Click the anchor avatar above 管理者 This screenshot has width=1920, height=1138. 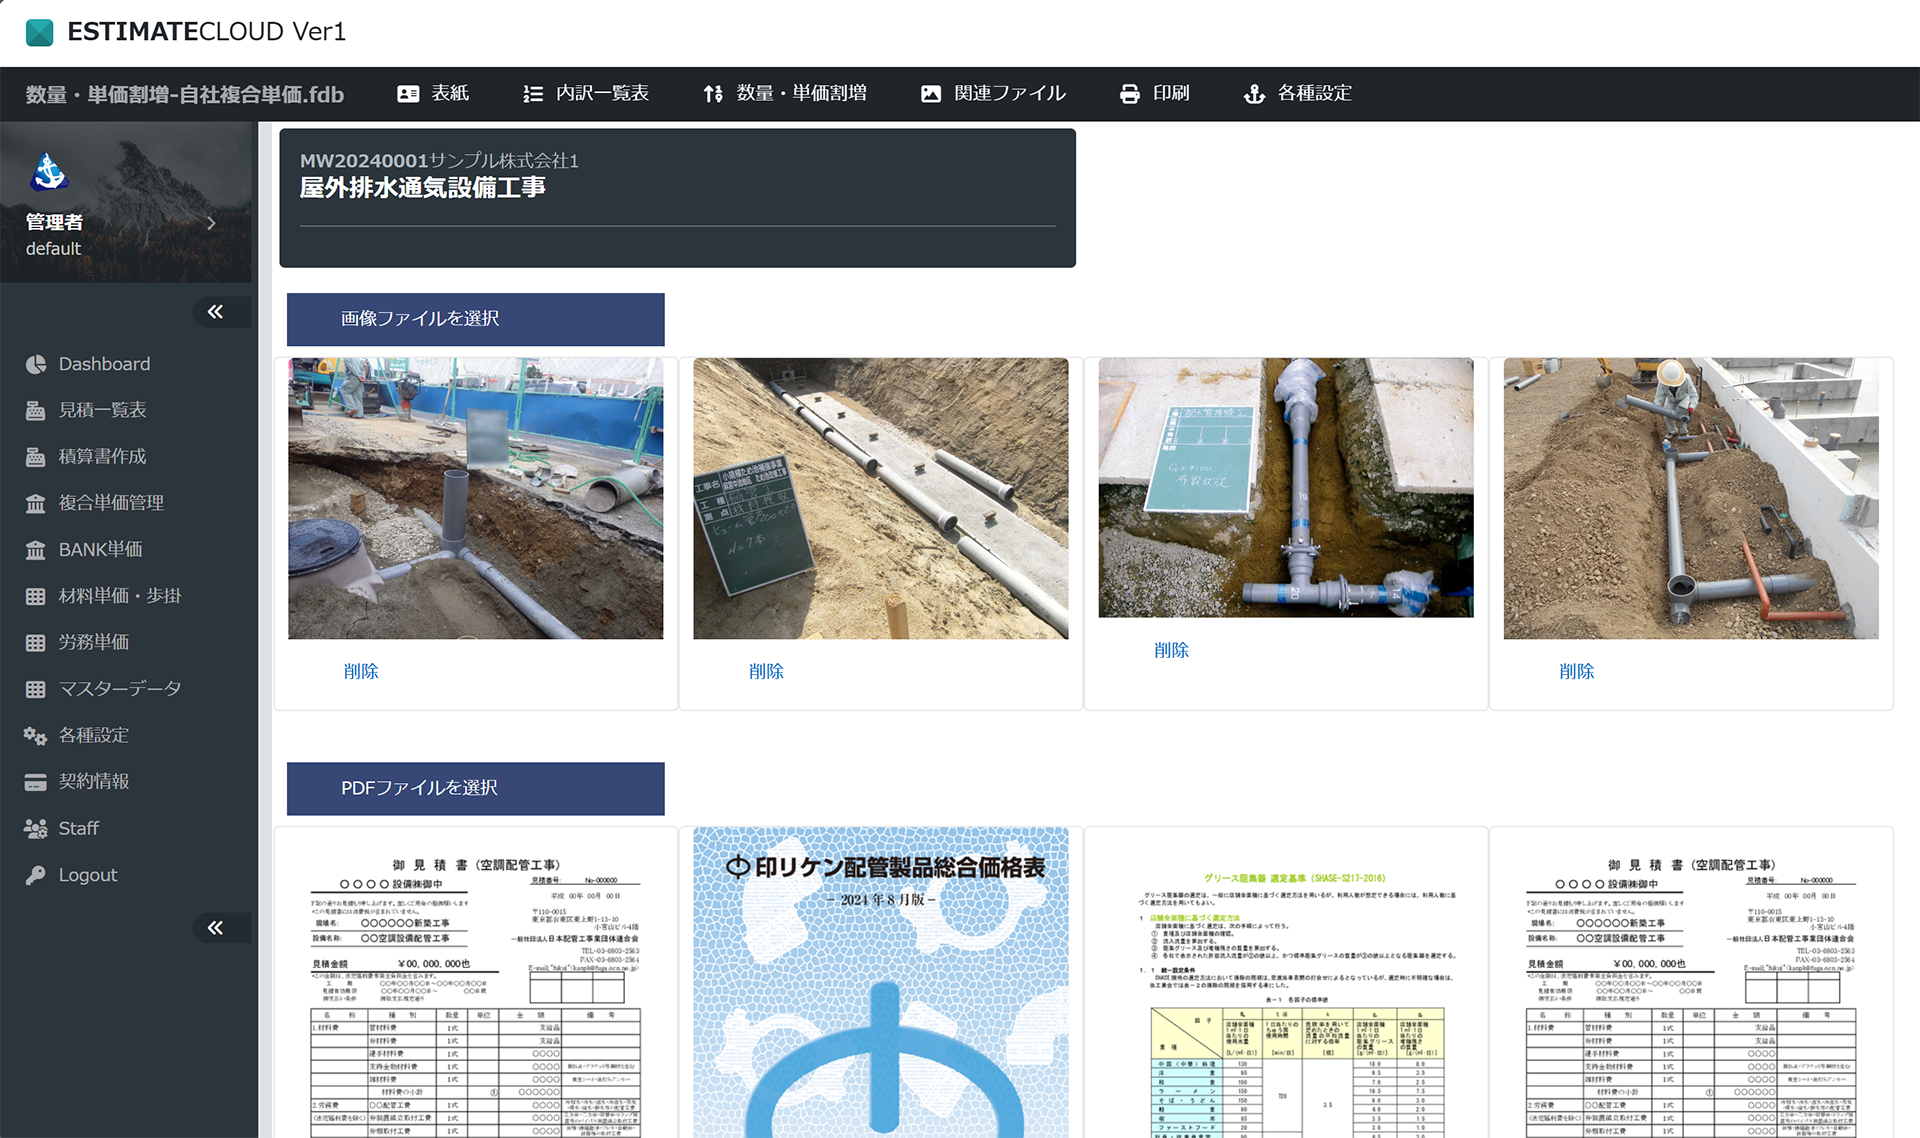coord(49,172)
